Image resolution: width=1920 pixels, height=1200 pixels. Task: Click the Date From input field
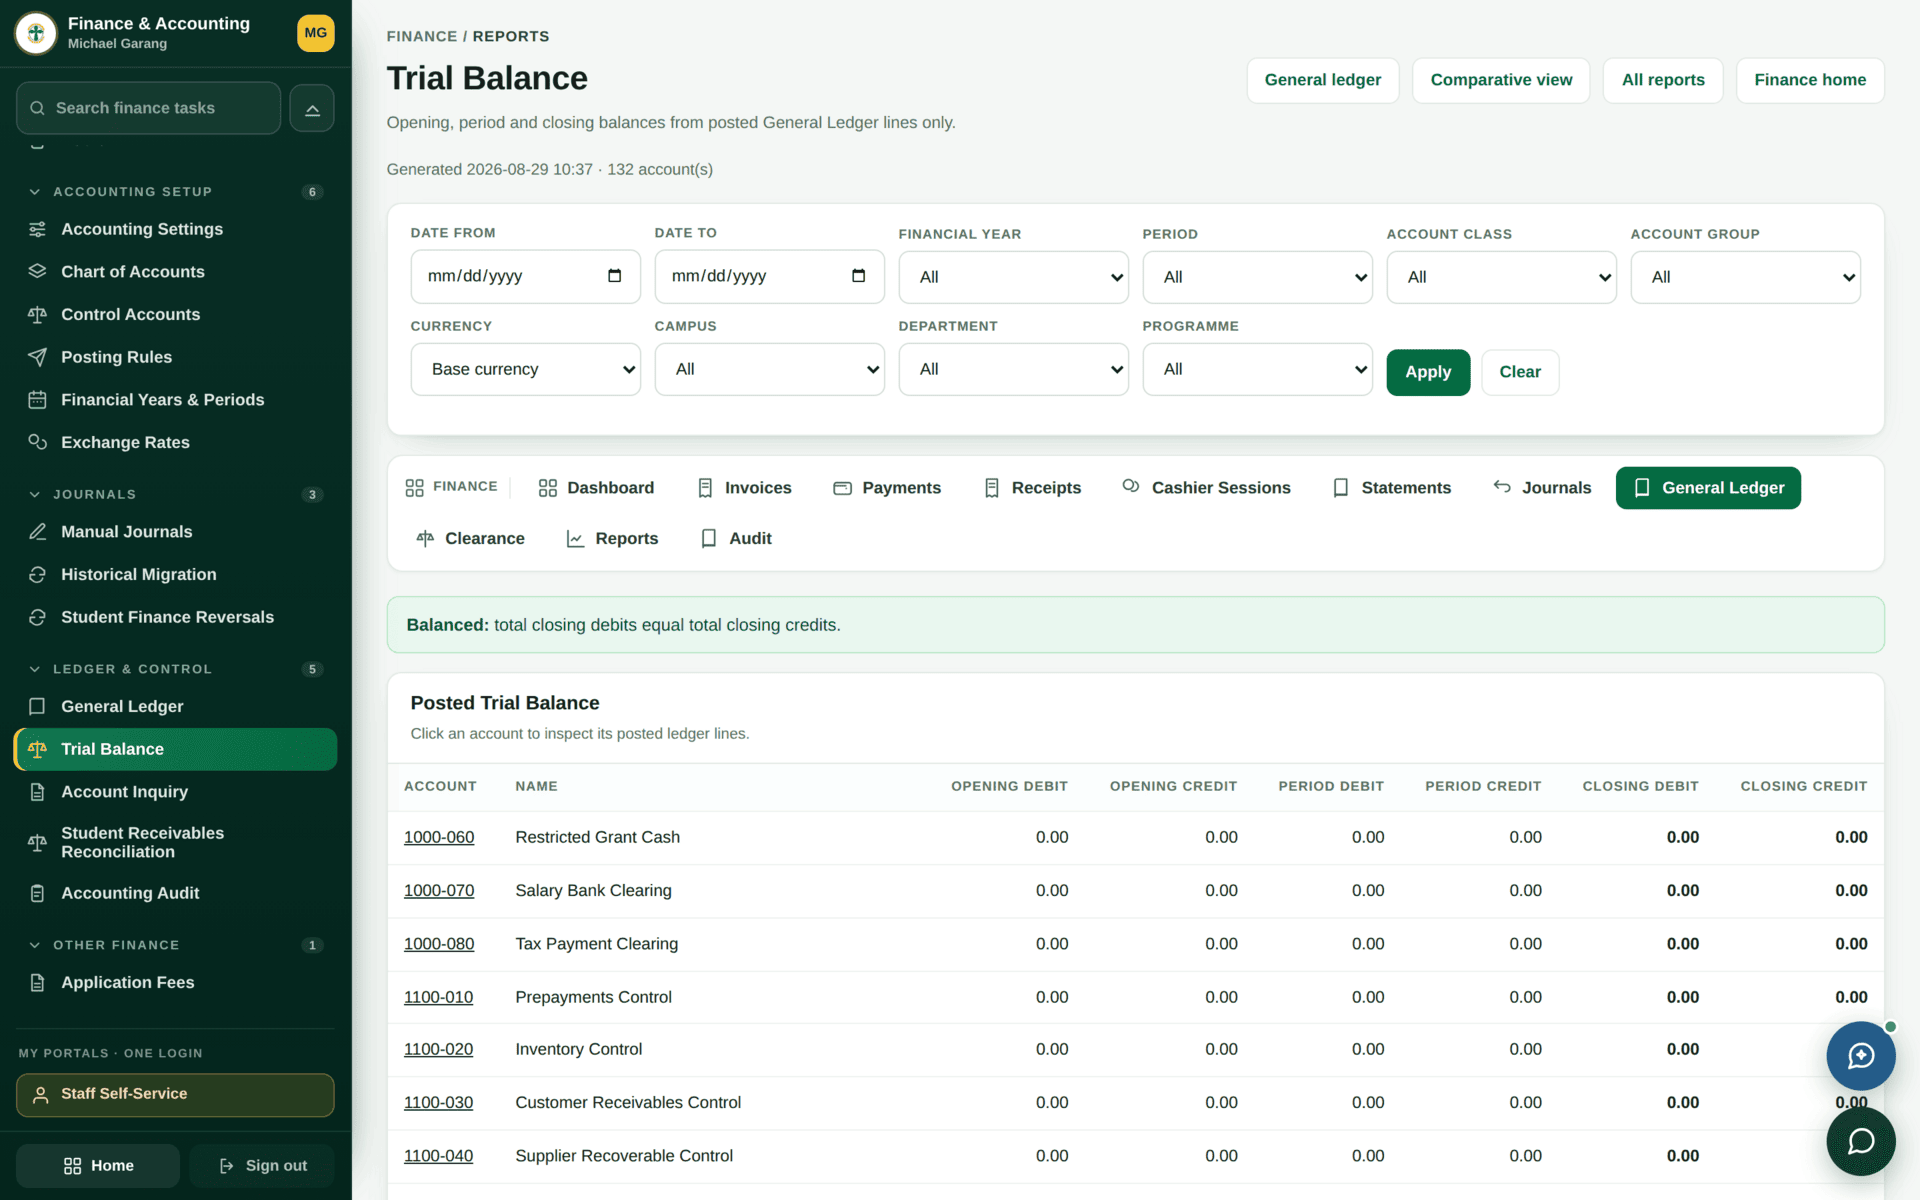(x=525, y=276)
